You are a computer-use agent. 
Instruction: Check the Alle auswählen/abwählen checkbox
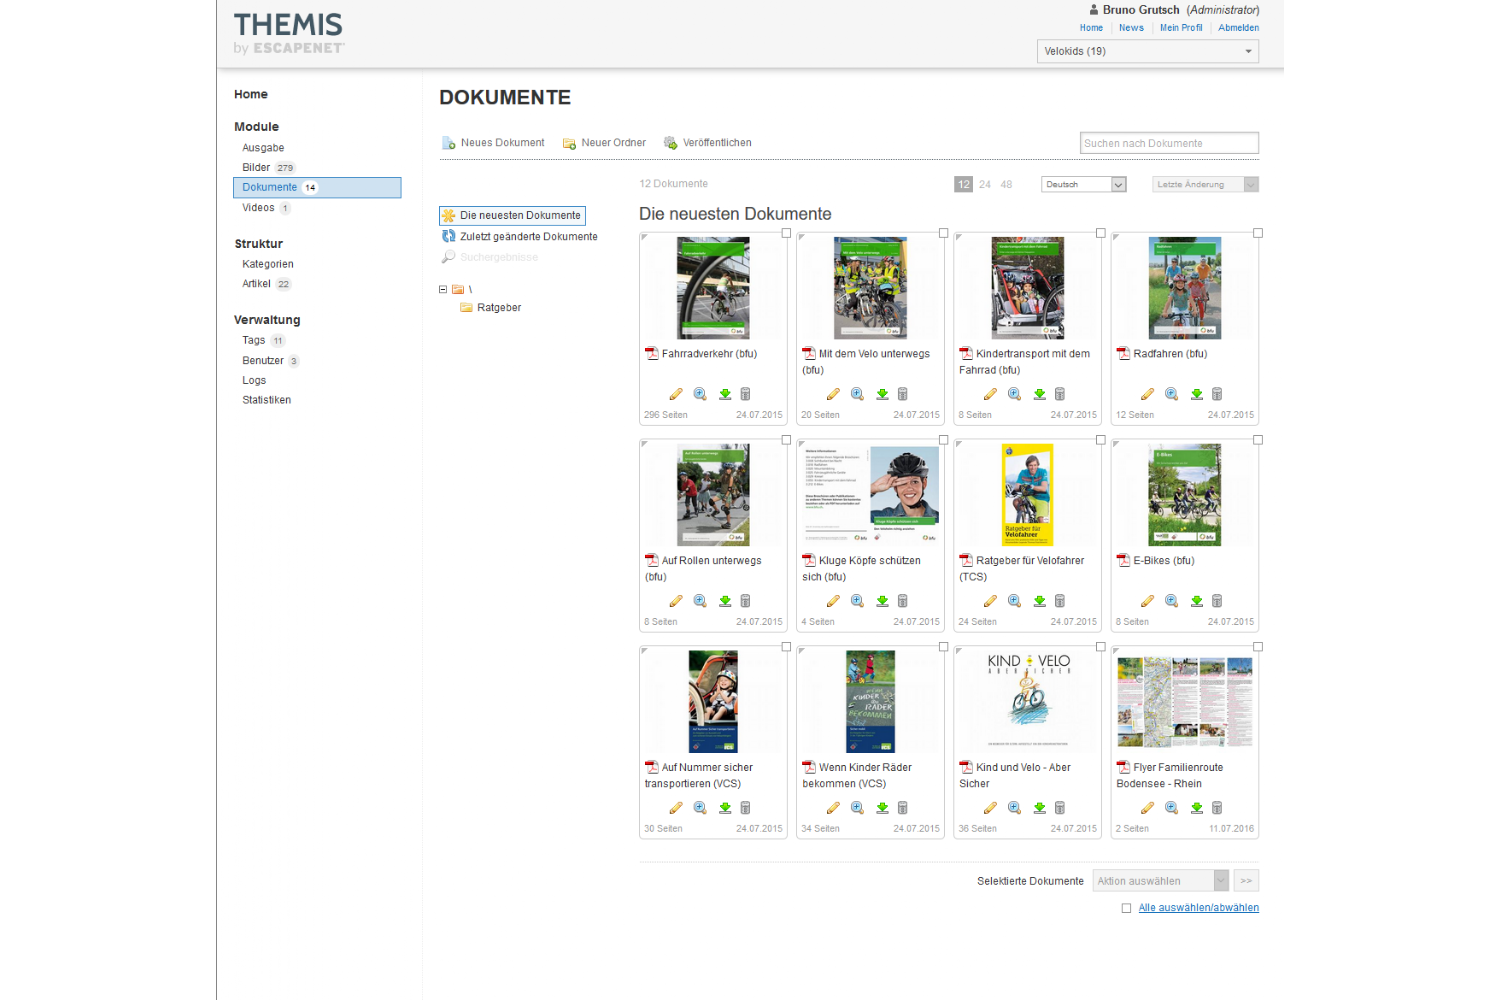[x=1126, y=908]
